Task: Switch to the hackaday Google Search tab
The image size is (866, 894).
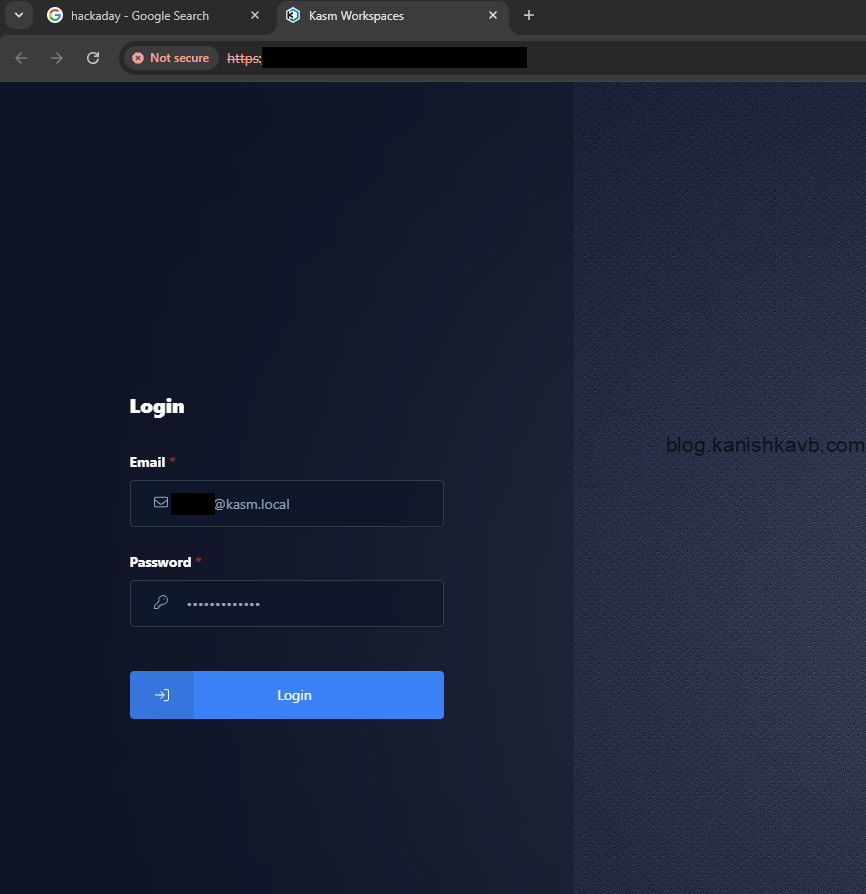Action: 140,16
